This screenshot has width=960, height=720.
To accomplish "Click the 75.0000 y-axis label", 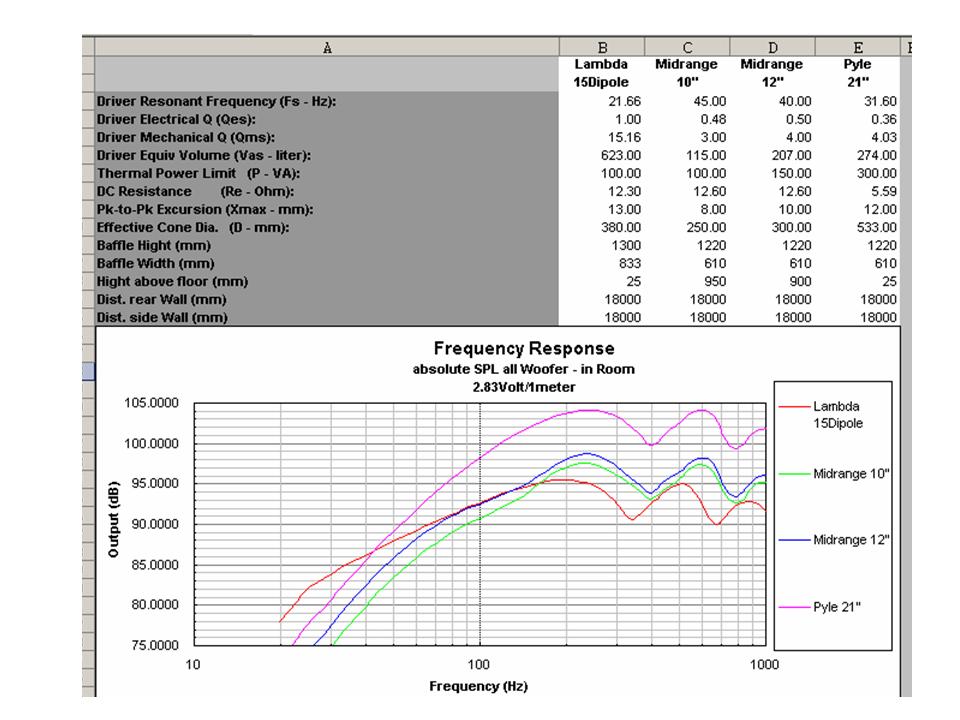I will 154,645.
